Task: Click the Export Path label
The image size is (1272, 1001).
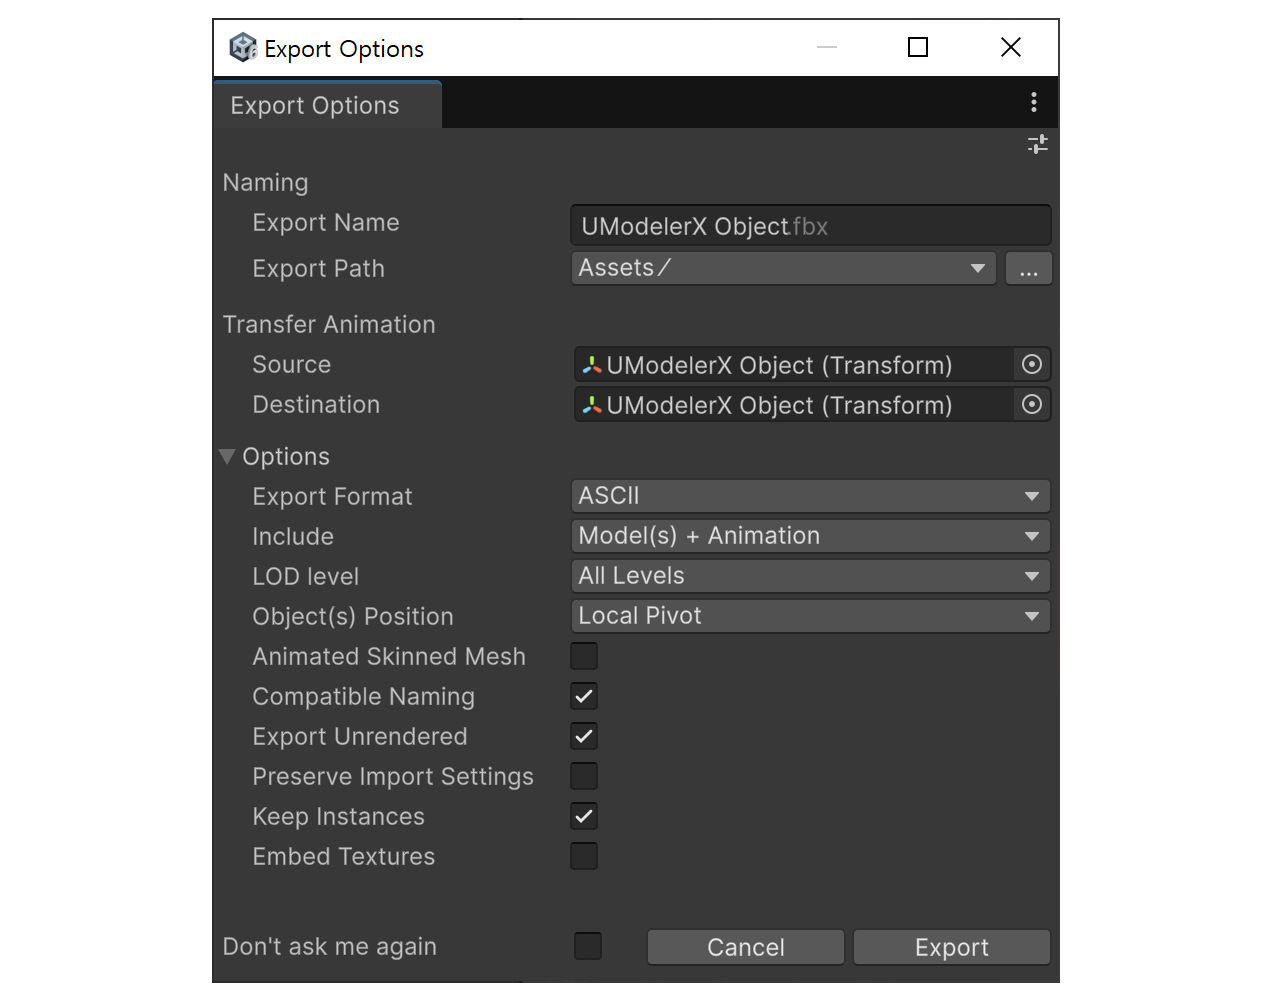Action: [319, 269]
